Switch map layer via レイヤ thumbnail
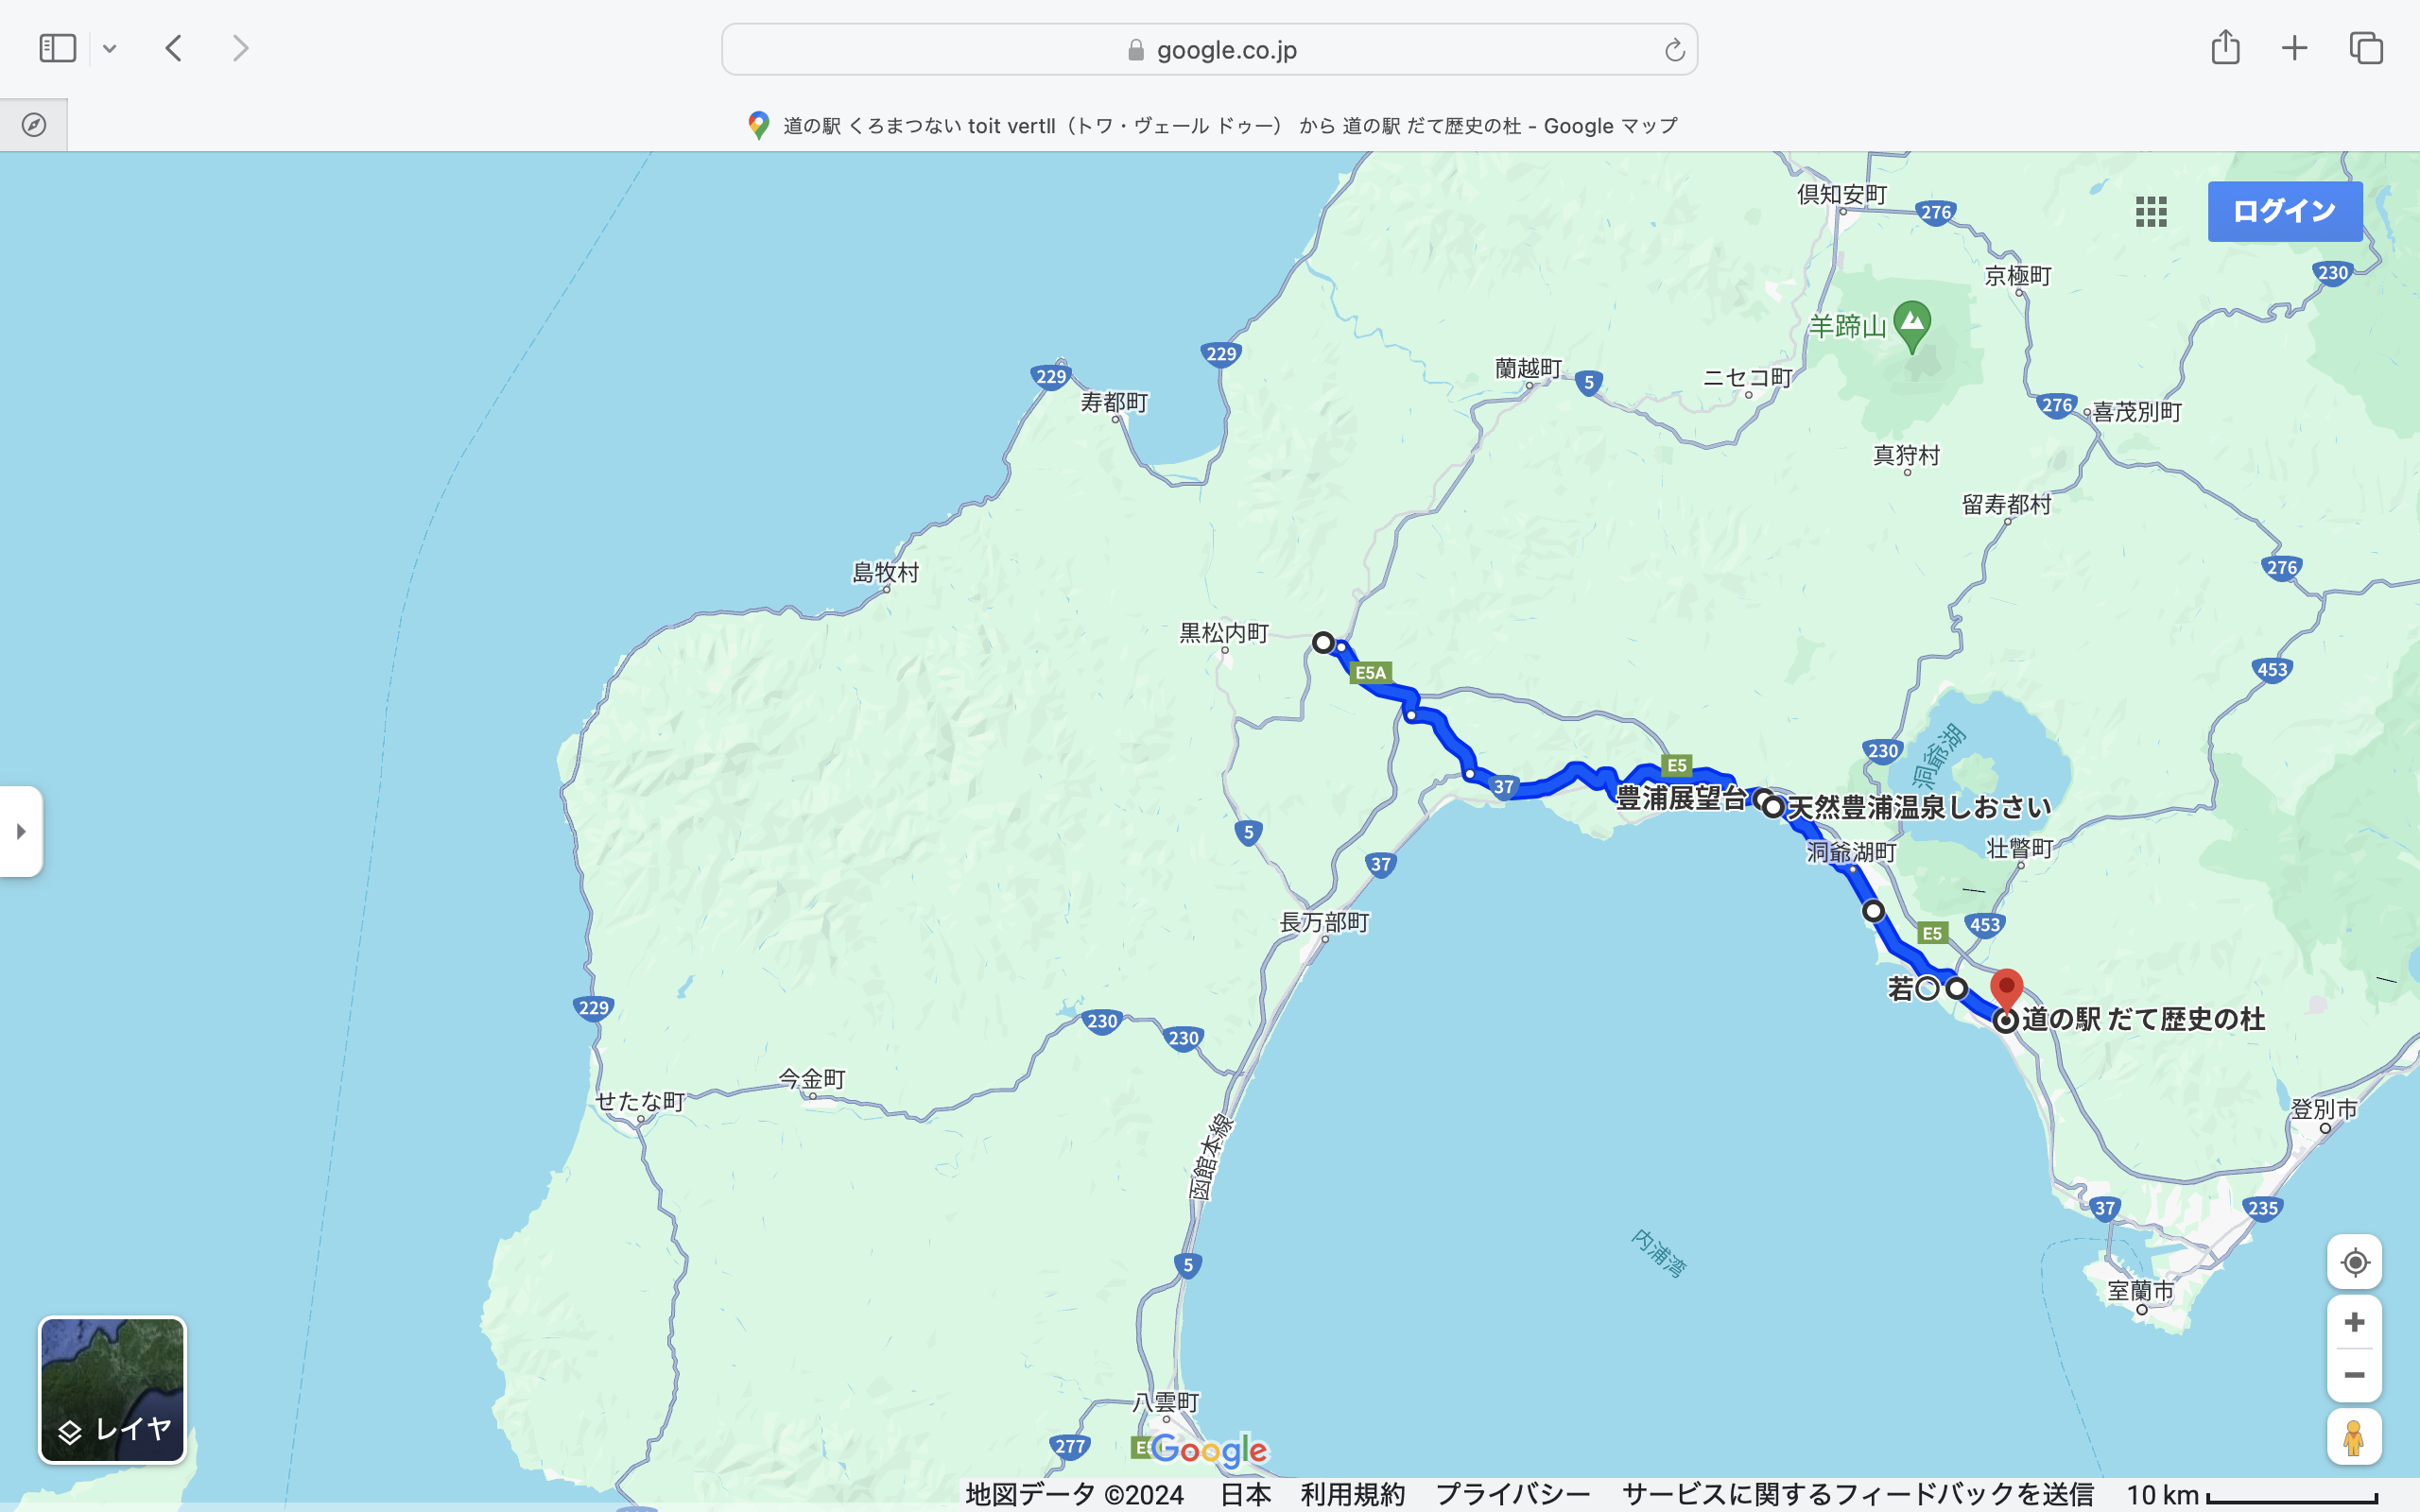The height and width of the screenshot is (1512, 2420). 112,1389
